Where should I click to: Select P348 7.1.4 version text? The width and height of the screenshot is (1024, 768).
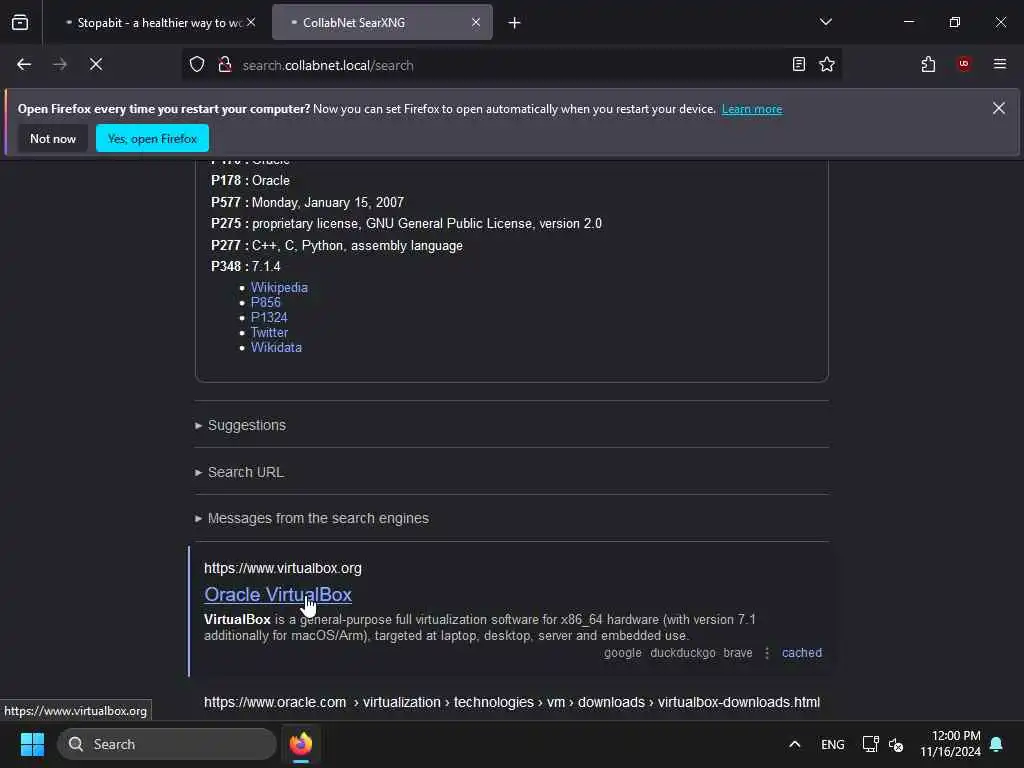point(246,266)
